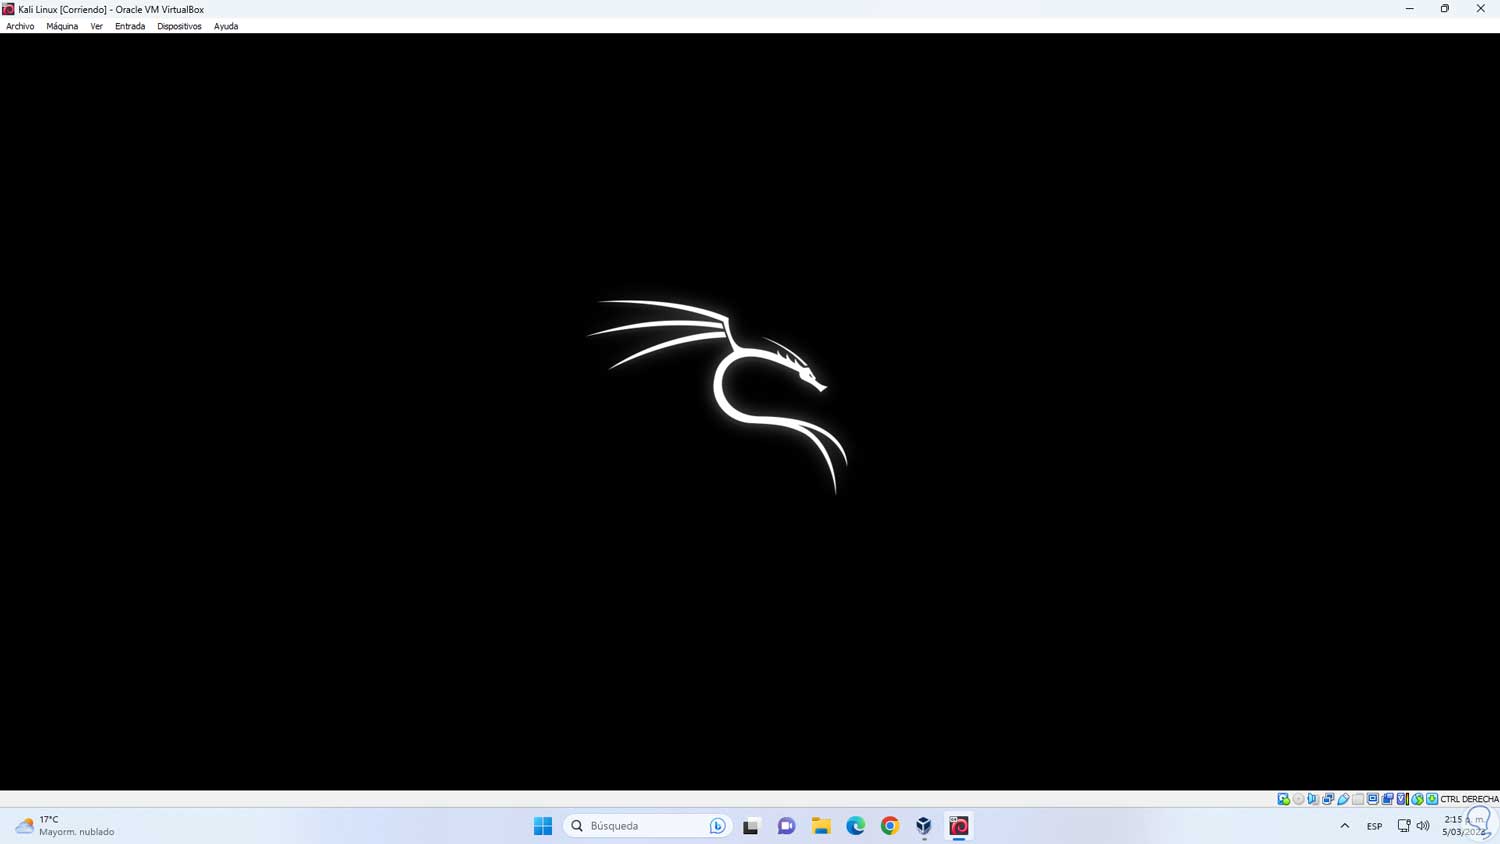
Task: Click the shared folders status icon
Action: click(1358, 799)
